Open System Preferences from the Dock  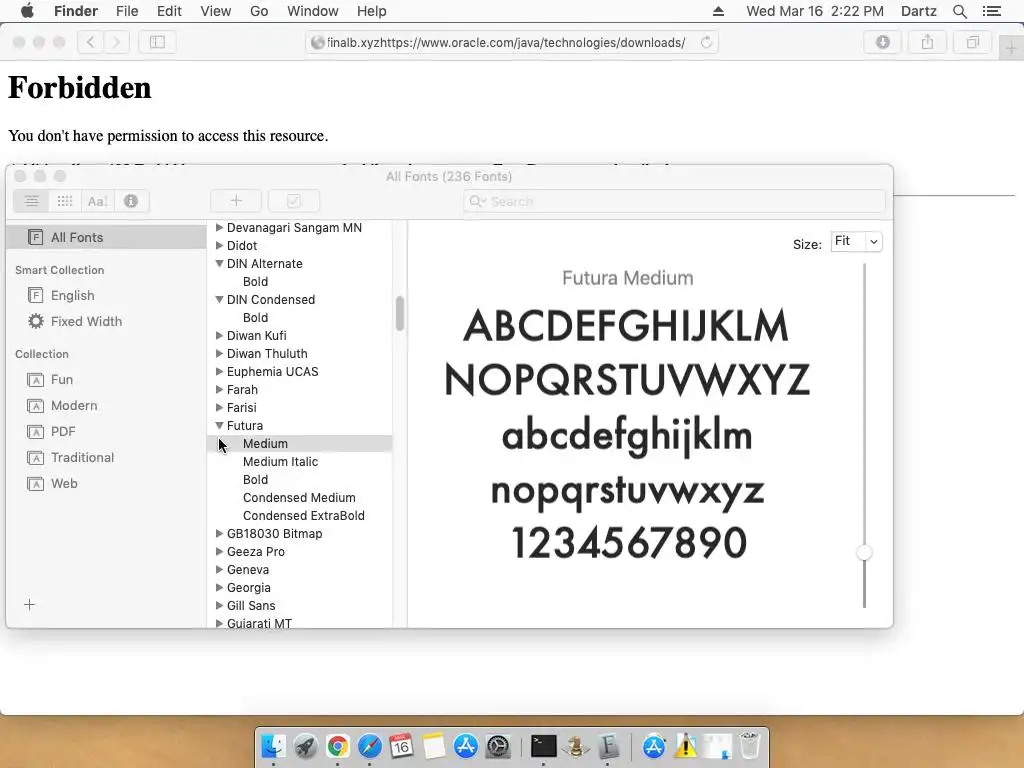click(498, 746)
